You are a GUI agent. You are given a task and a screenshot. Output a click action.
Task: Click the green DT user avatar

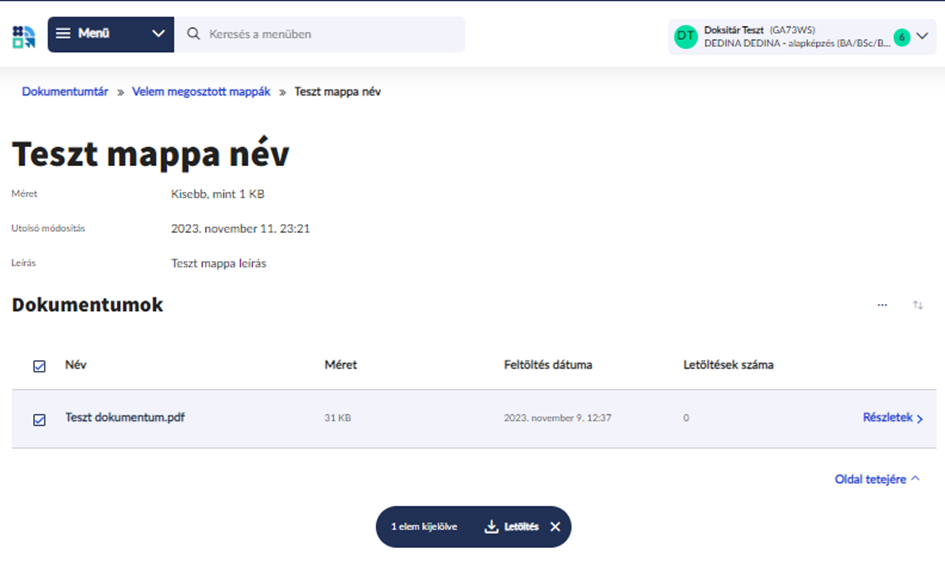coord(685,37)
